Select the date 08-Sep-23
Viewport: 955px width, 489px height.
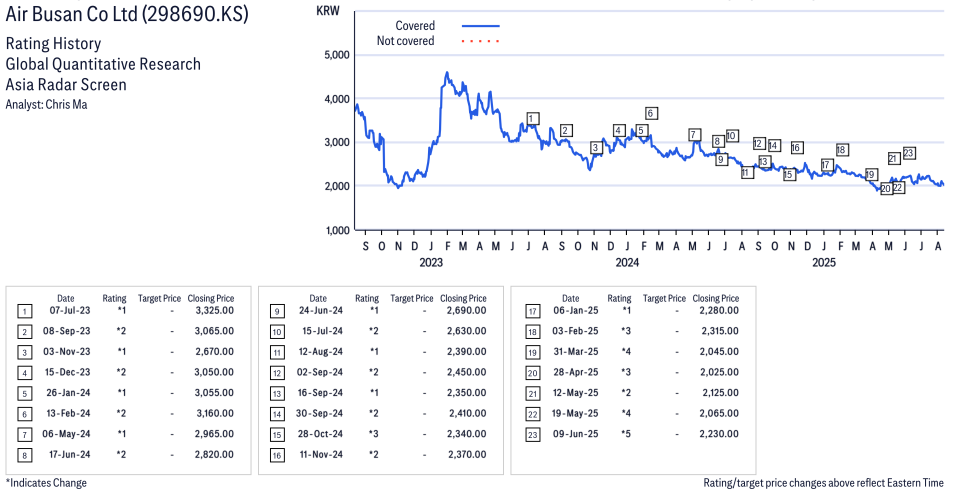pos(68,331)
